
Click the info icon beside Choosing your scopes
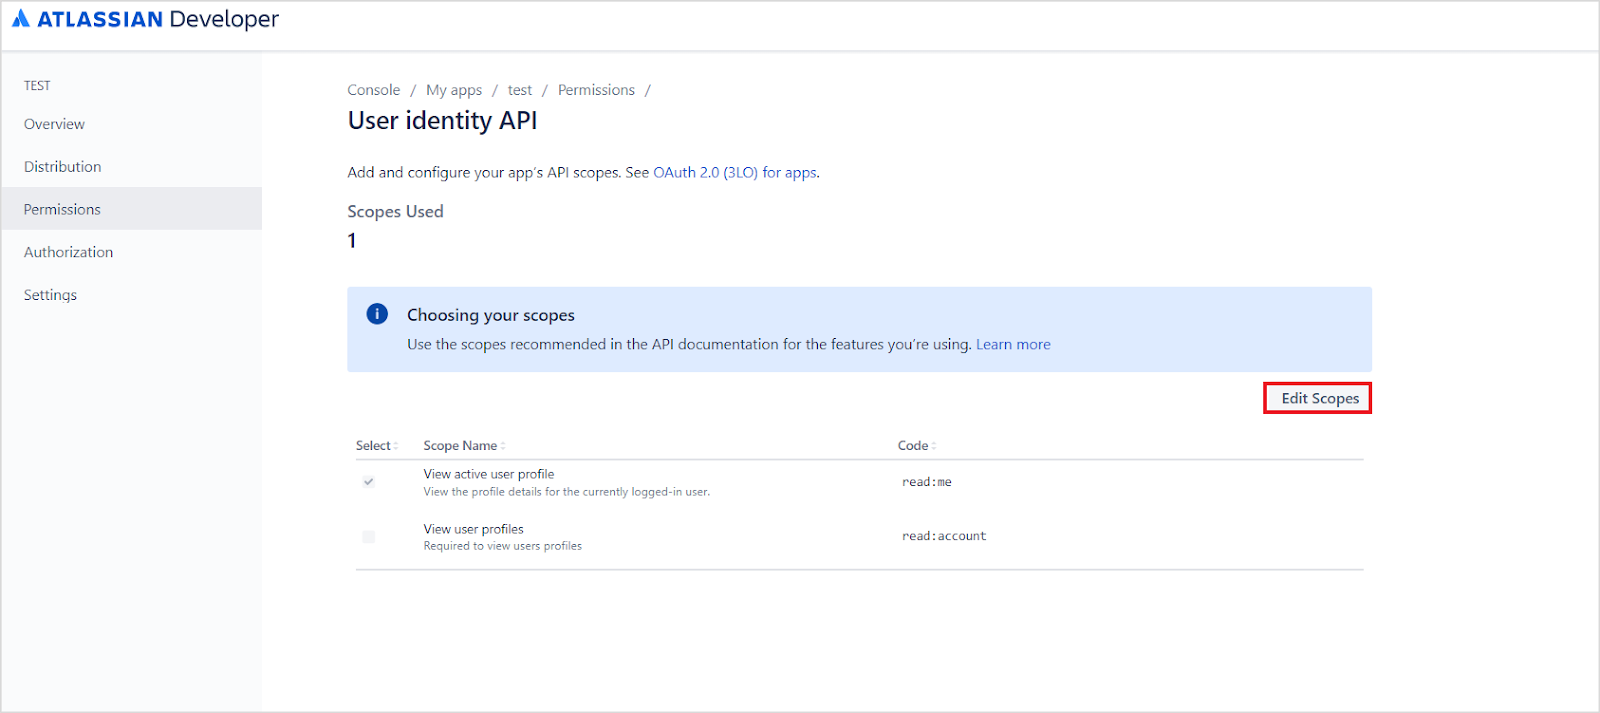pos(377,314)
